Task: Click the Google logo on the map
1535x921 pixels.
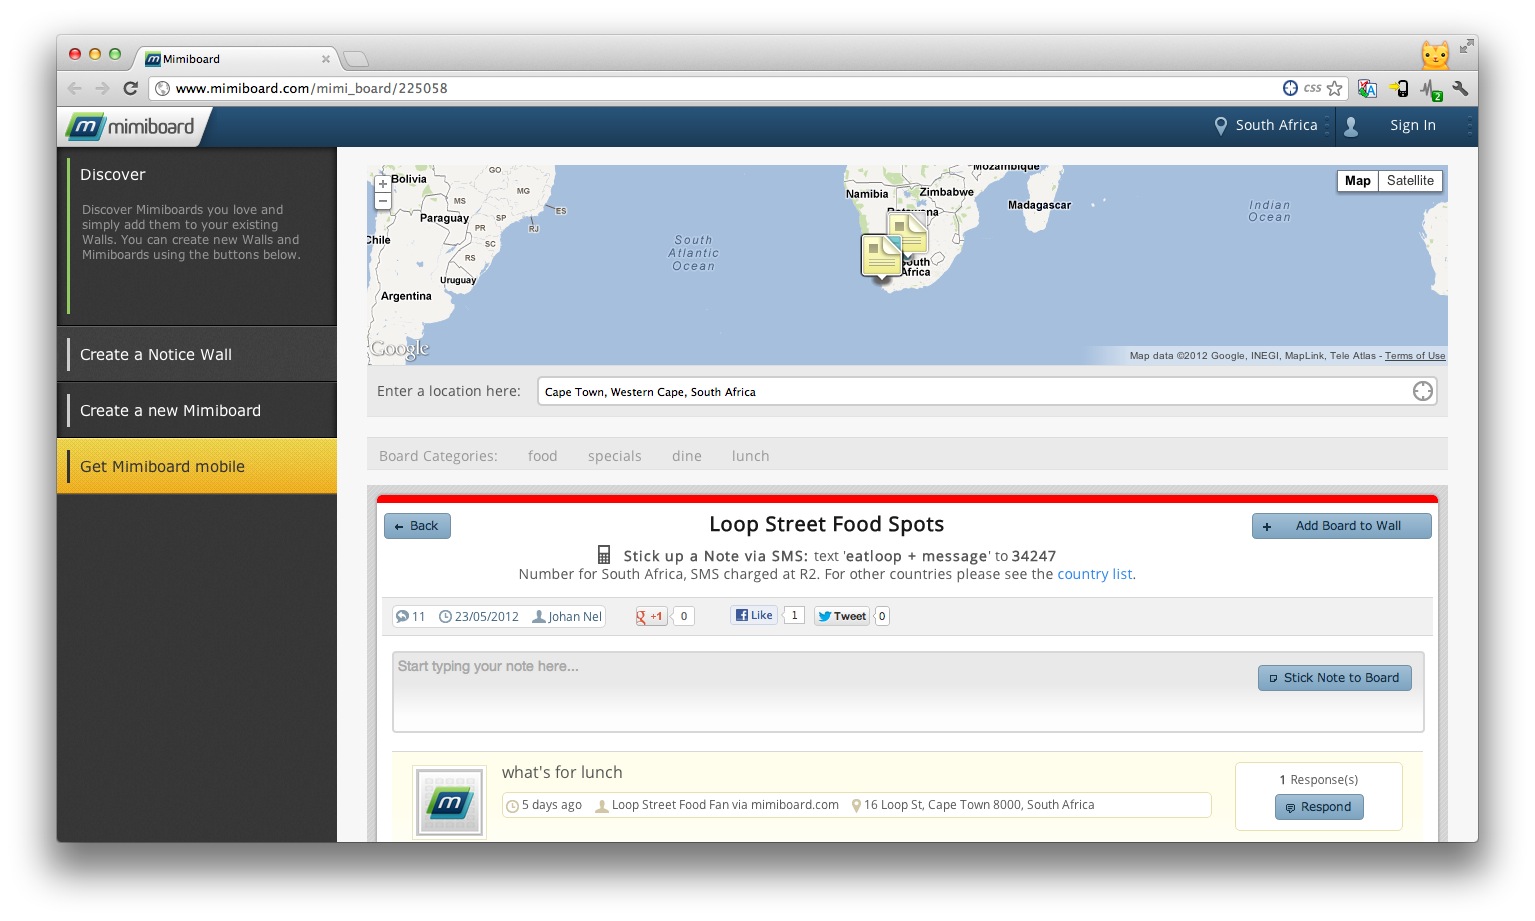Action: point(400,348)
